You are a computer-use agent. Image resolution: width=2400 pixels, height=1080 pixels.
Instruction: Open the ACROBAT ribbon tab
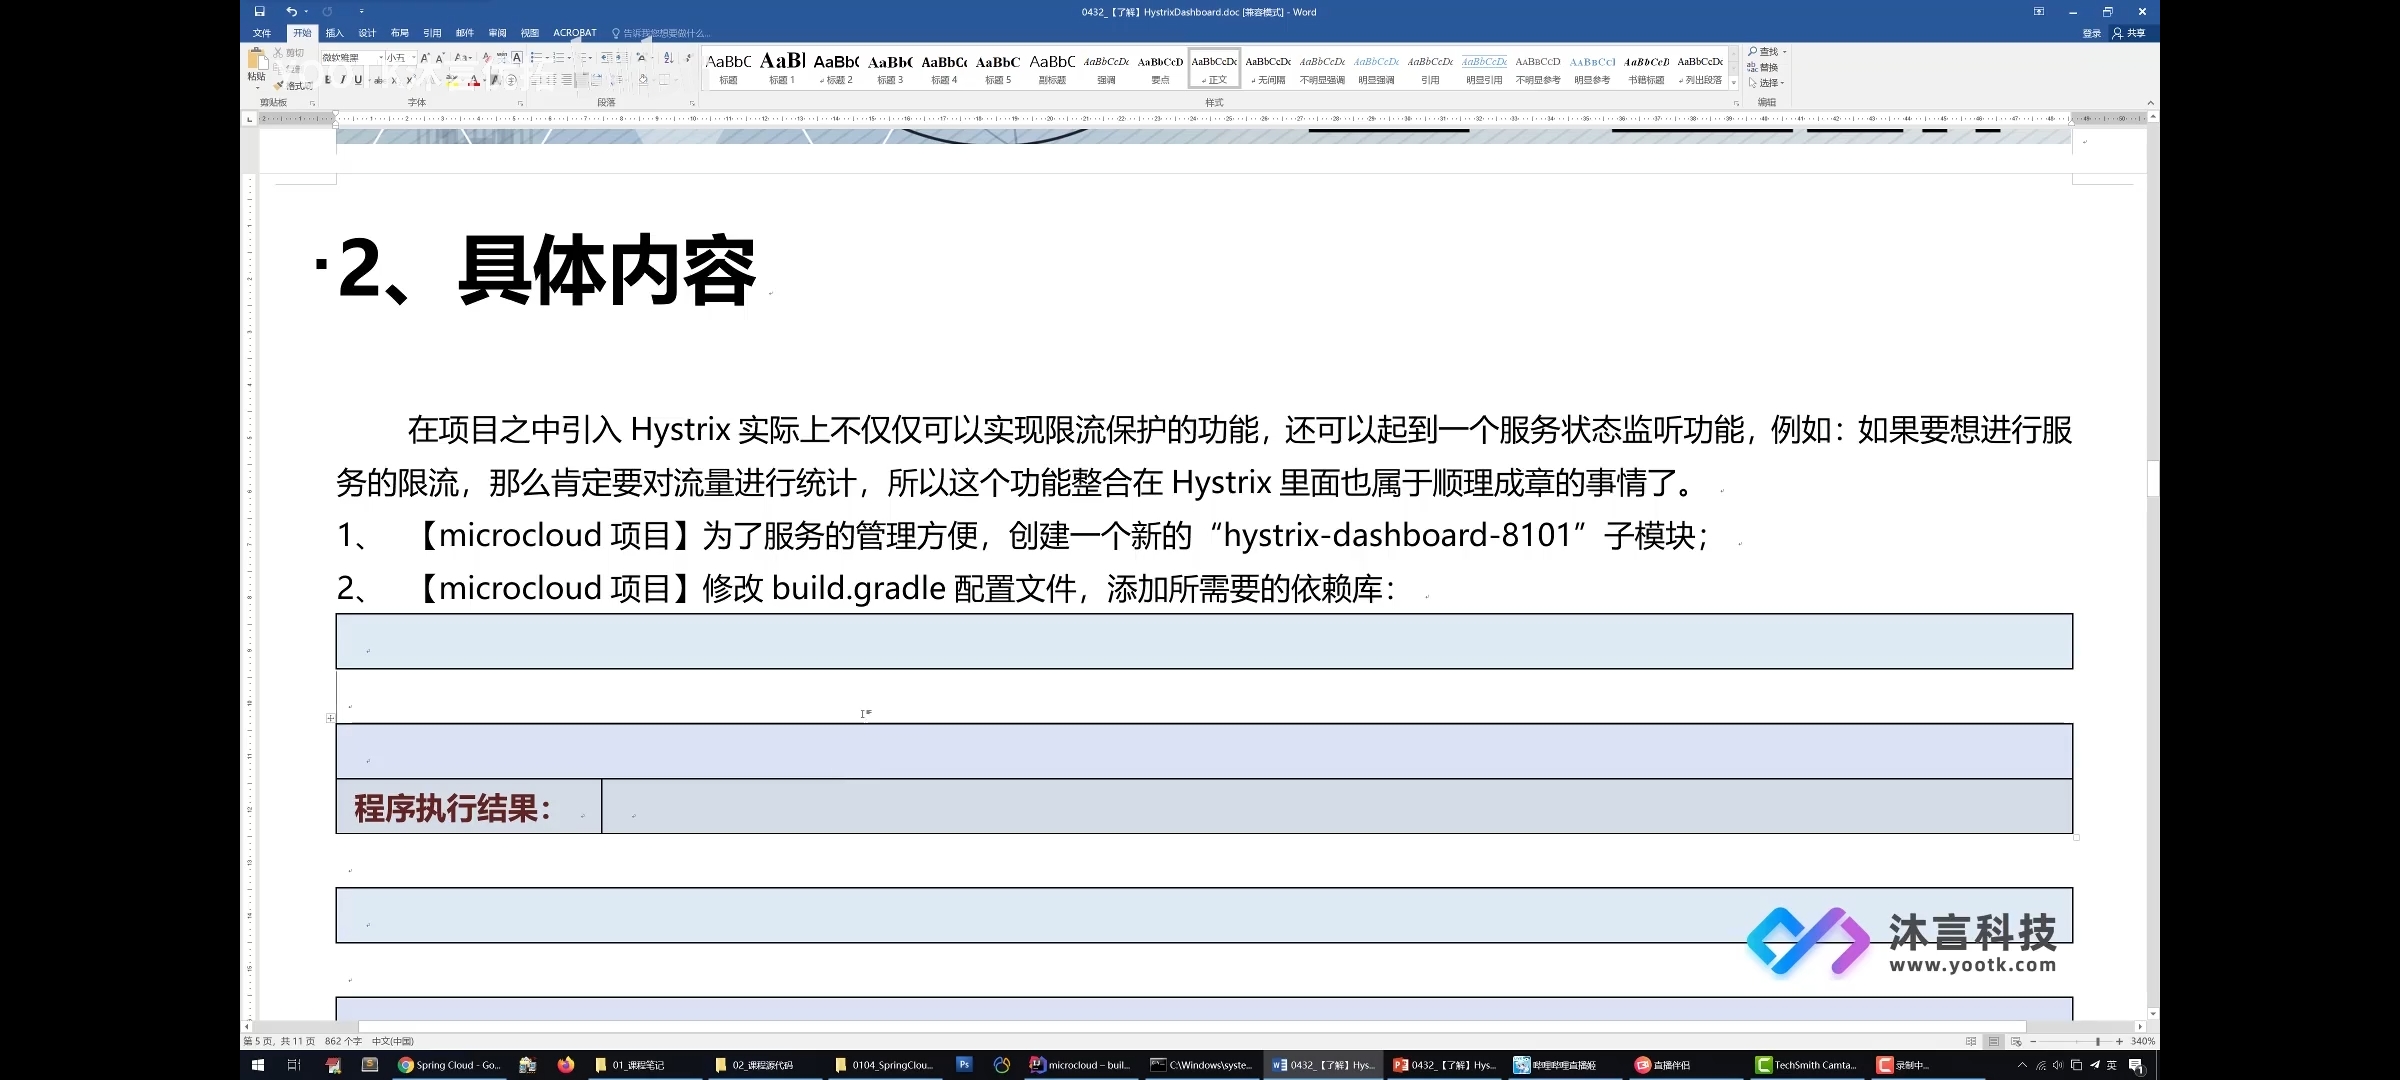[574, 33]
